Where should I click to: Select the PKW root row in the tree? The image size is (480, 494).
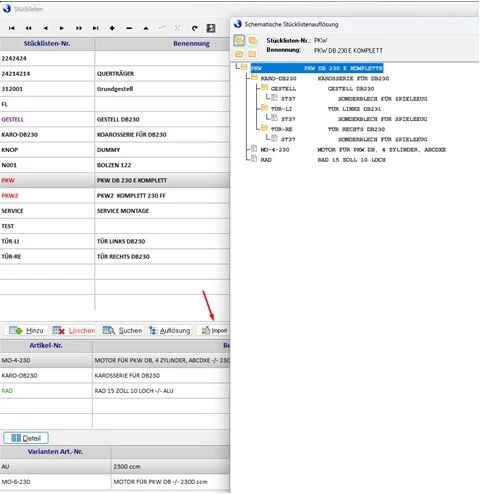(x=317, y=68)
